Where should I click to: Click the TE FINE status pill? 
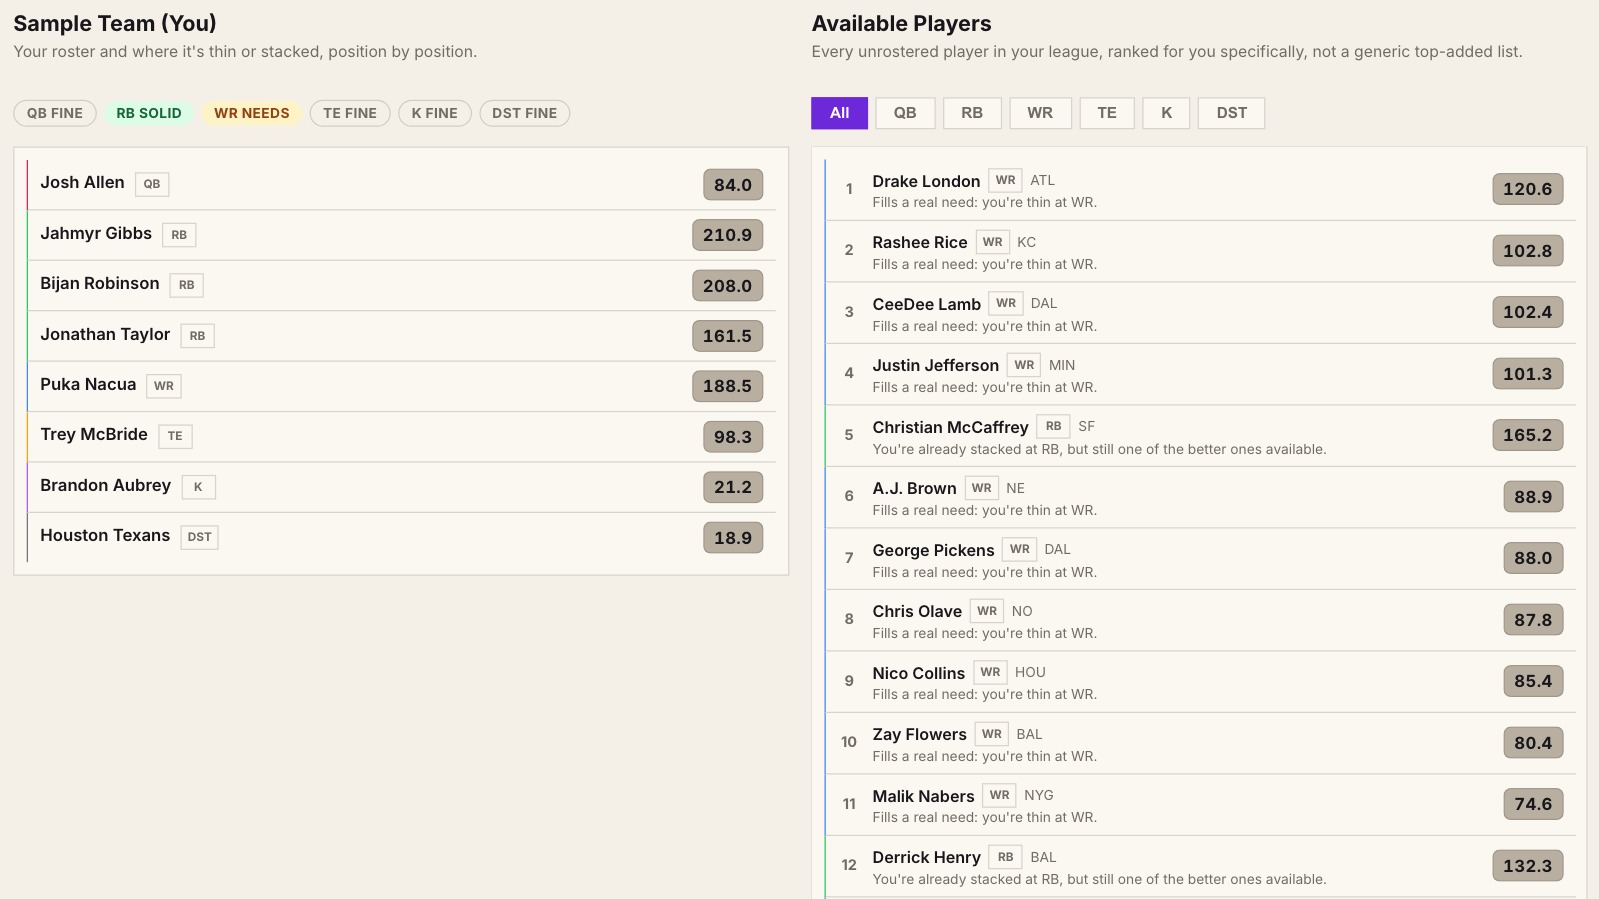pos(350,113)
